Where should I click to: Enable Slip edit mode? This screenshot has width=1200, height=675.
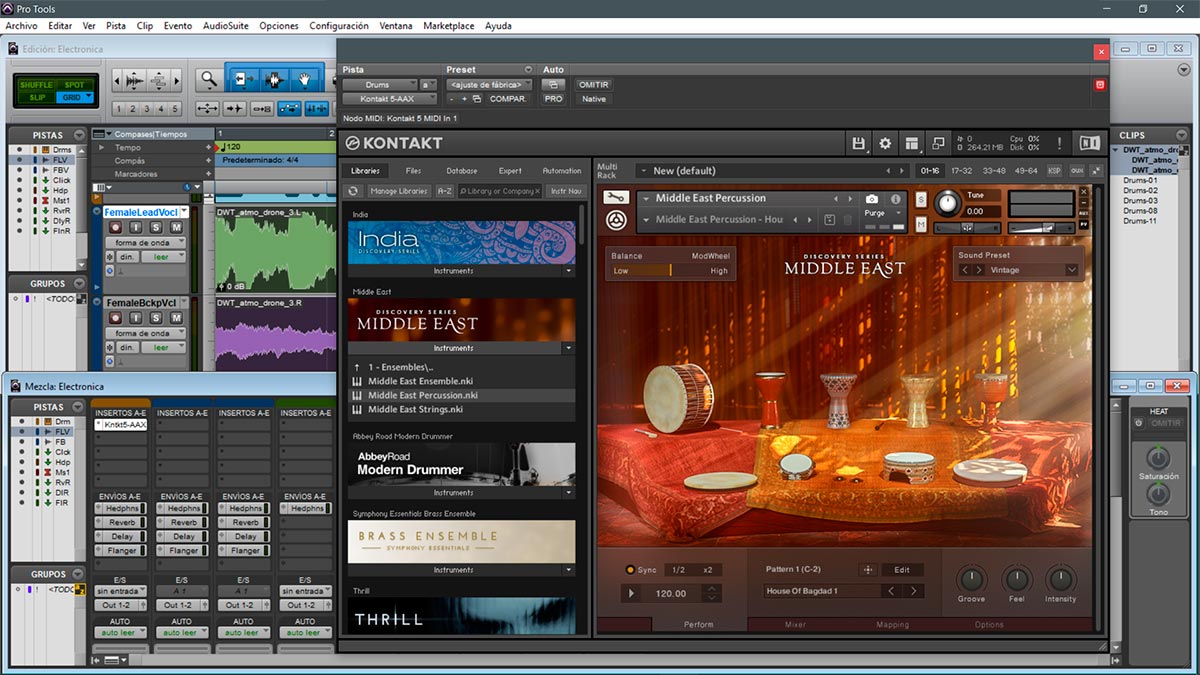[36, 97]
